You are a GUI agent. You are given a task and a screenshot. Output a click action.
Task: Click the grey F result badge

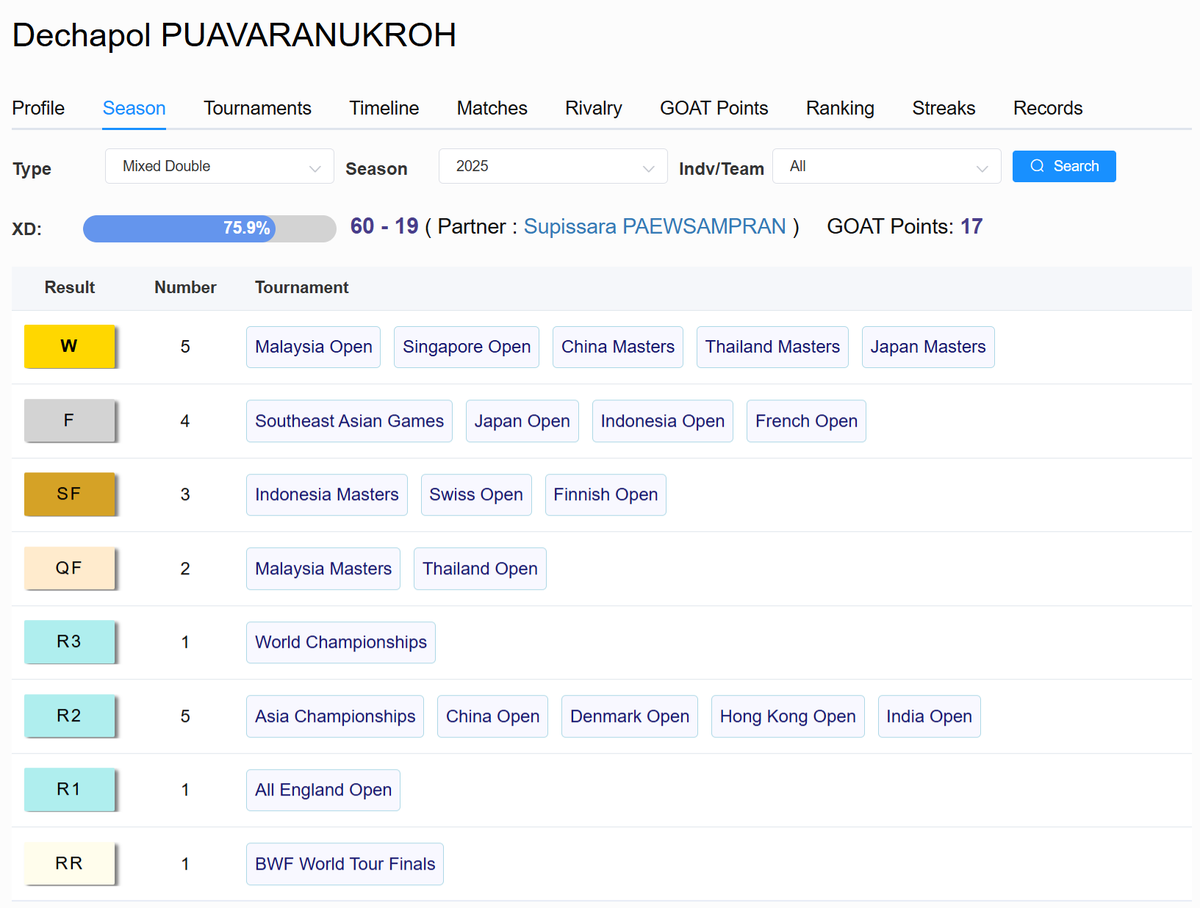69,421
